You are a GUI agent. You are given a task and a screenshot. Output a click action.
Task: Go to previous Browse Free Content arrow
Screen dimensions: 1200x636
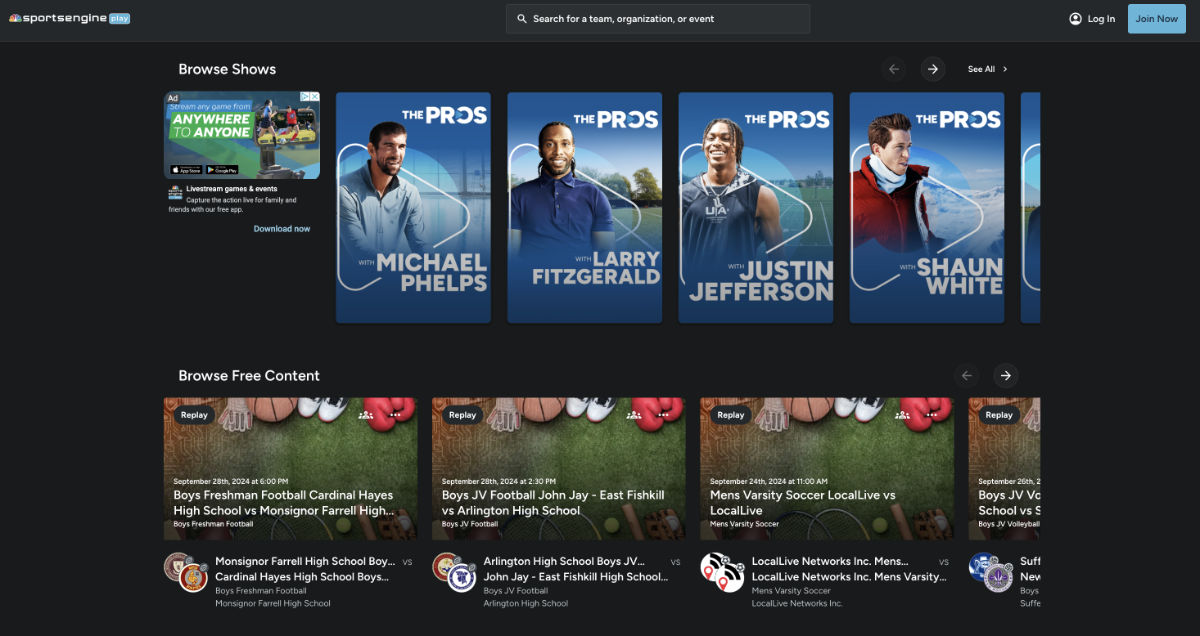[967, 376]
